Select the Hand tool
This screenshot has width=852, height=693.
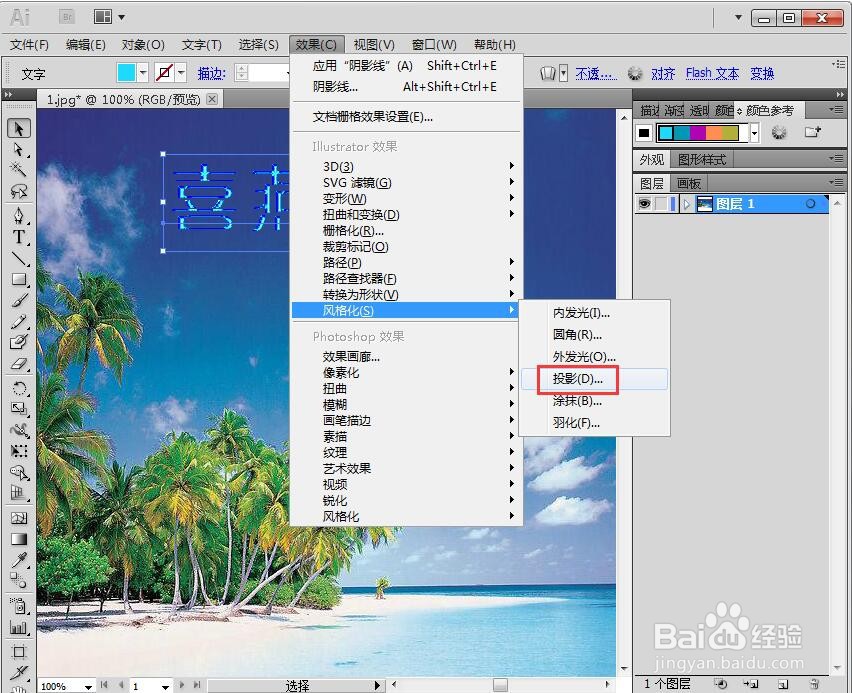tap(18, 688)
